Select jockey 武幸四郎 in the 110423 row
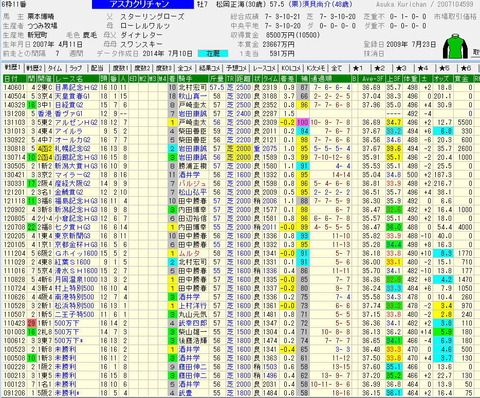480x398 pixels. [192, 323]
